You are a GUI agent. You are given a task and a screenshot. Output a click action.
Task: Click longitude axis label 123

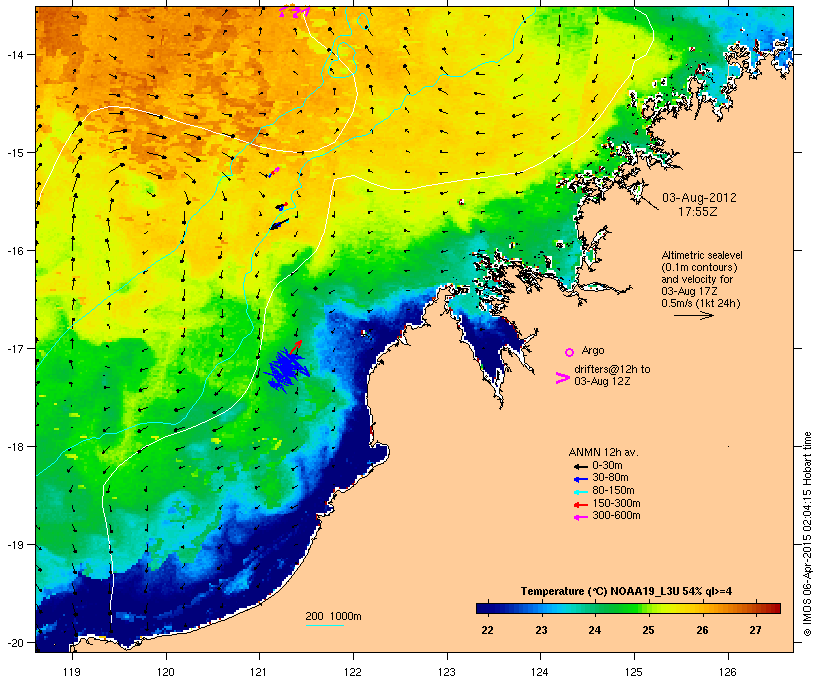(447, 672)
